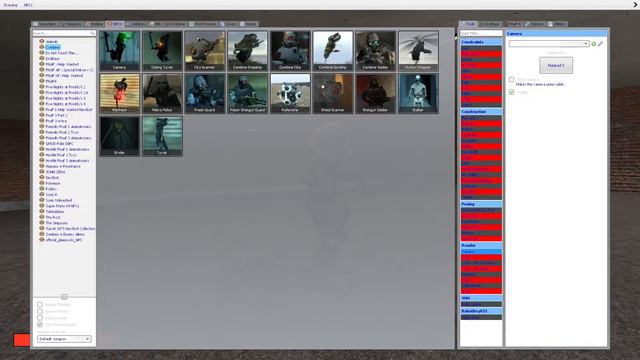640x360 pixels.
Task: Click the green add preset icon
Action: click(594, 44)
